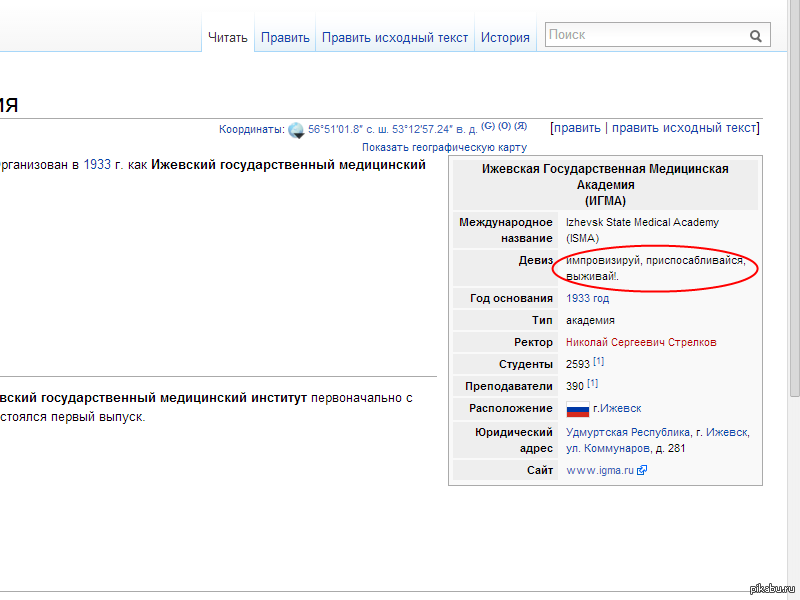The height and width of the screenshot is (600, 800).
Task: Click the Russian flag icon
Action: point(578,409)
